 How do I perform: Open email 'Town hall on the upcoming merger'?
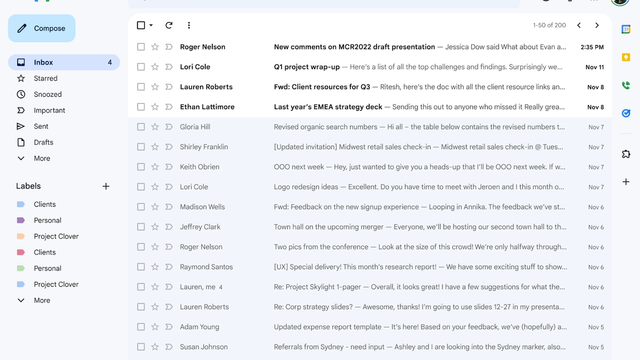(x=370, y=227)
